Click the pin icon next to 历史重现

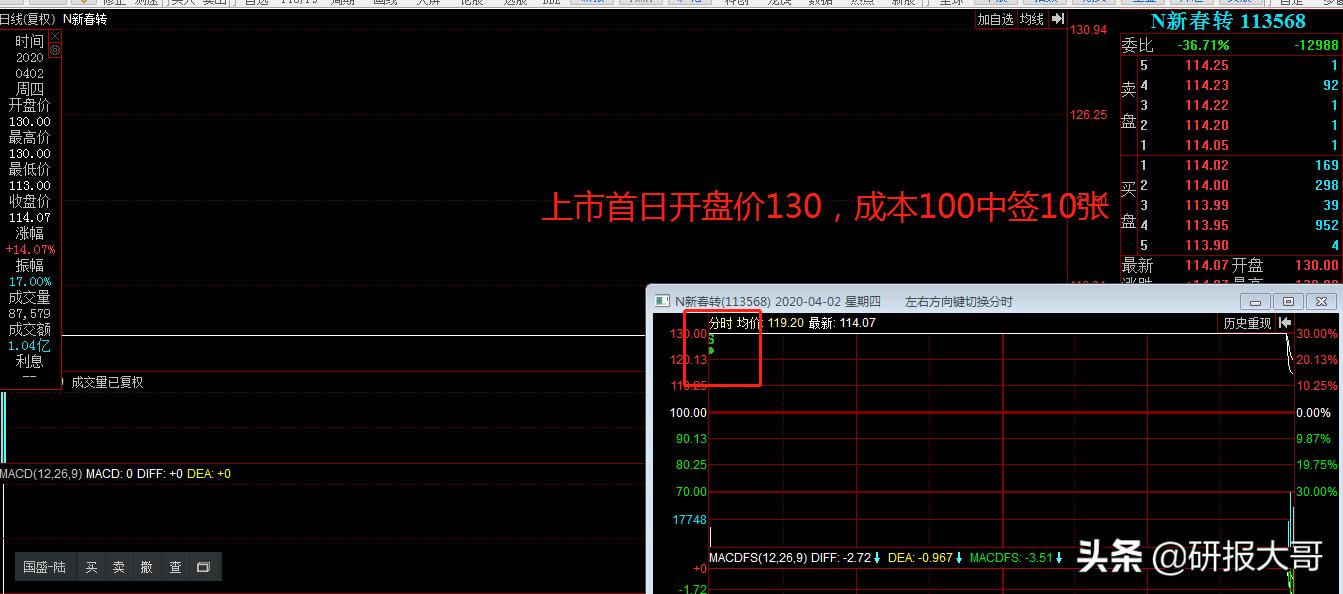[1285, 323]
